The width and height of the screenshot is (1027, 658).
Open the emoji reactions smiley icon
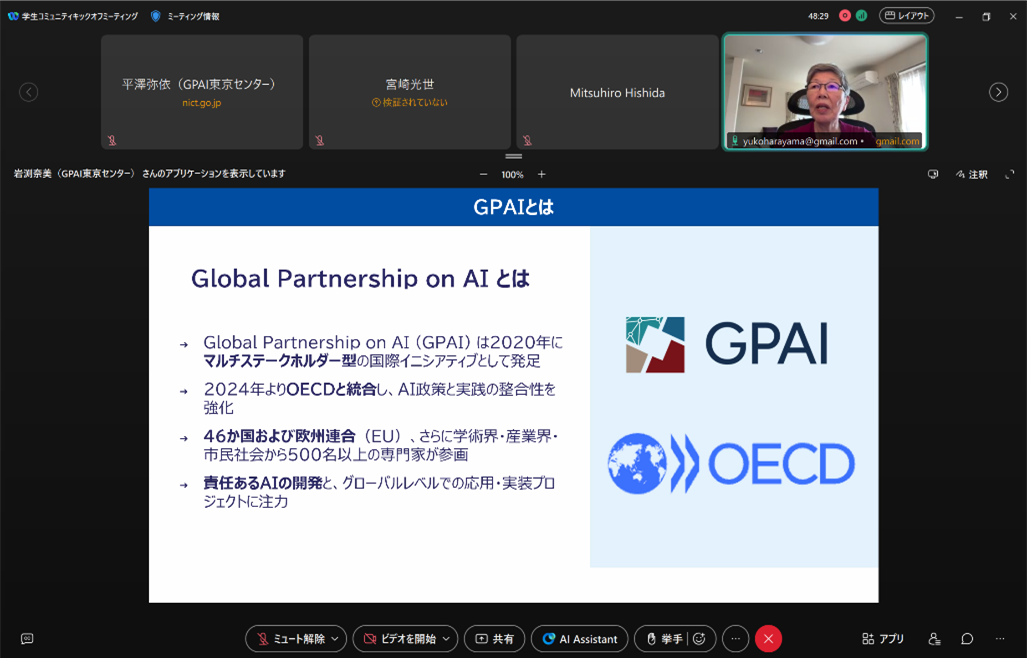point(700,638)
